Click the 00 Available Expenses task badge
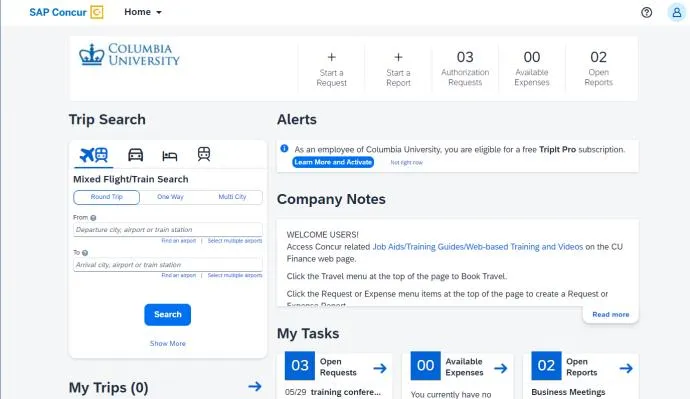The width and height of the screenshot is (690, 399). point(426,366)
